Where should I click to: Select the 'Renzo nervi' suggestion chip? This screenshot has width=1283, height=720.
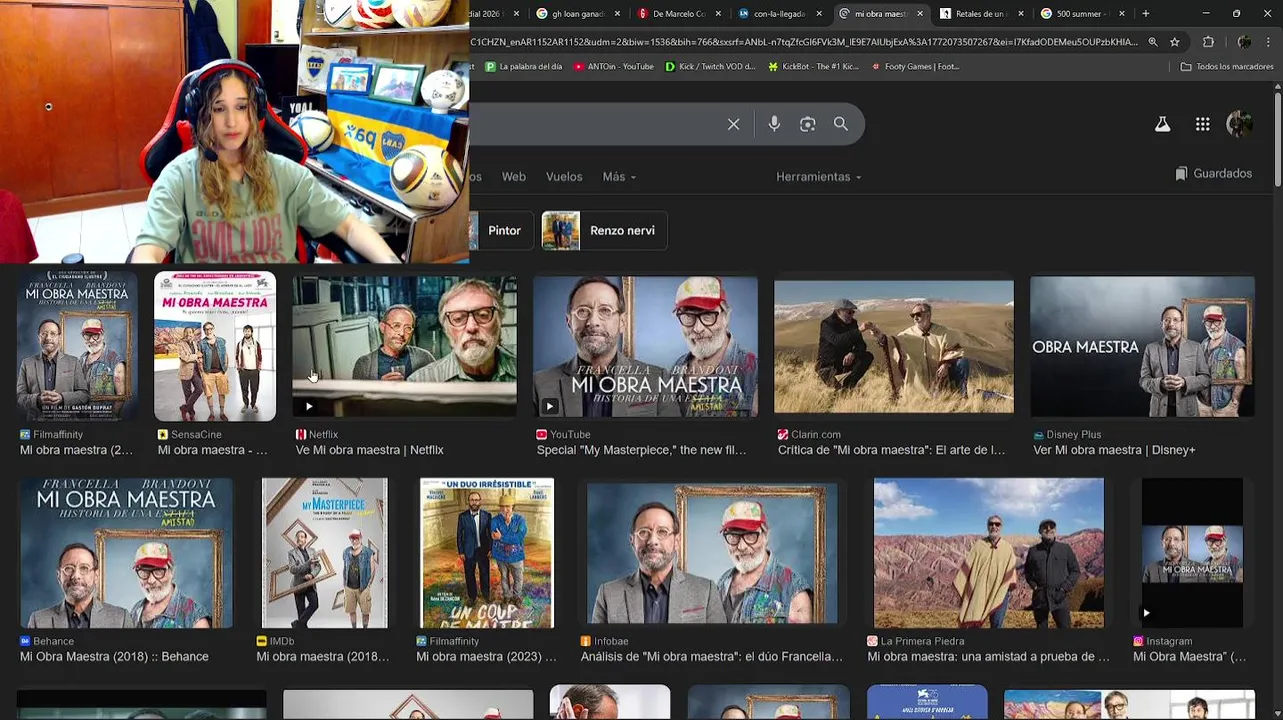coord(604,231)
